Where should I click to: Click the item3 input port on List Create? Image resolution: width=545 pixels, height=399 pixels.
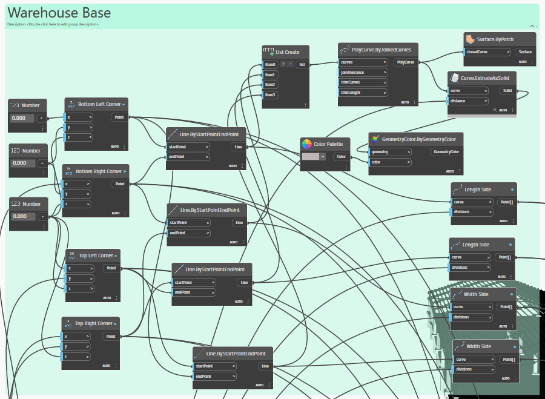click(270, 95)
